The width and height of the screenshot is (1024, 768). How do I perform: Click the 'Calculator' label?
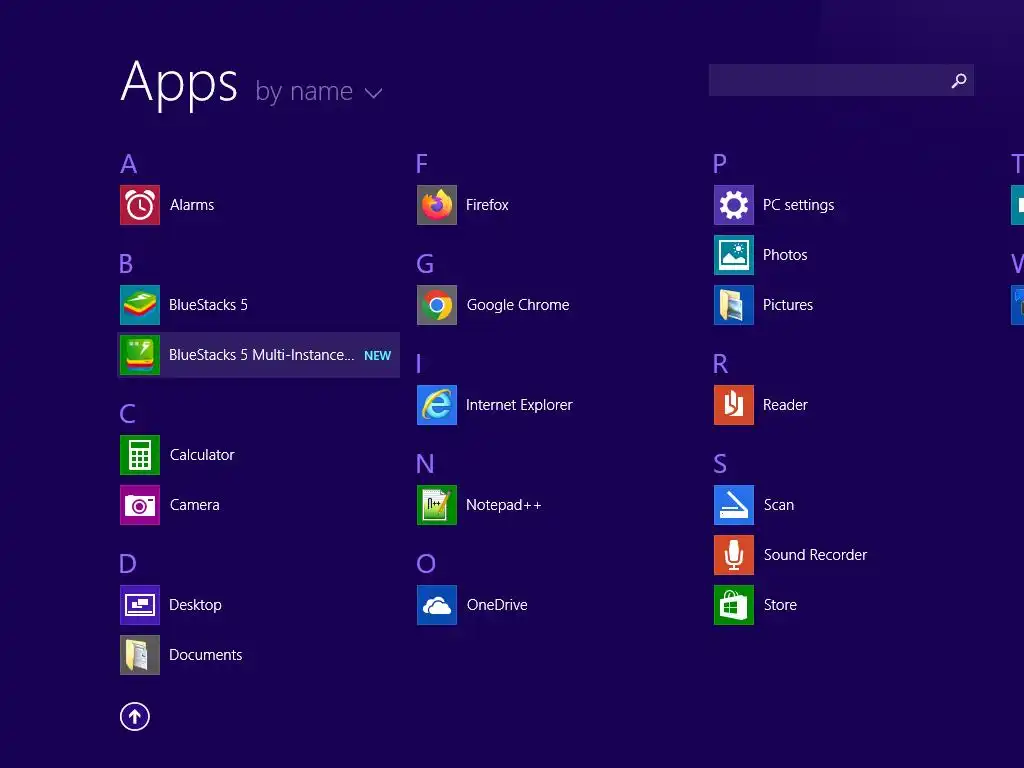click(x=202, y=455)
